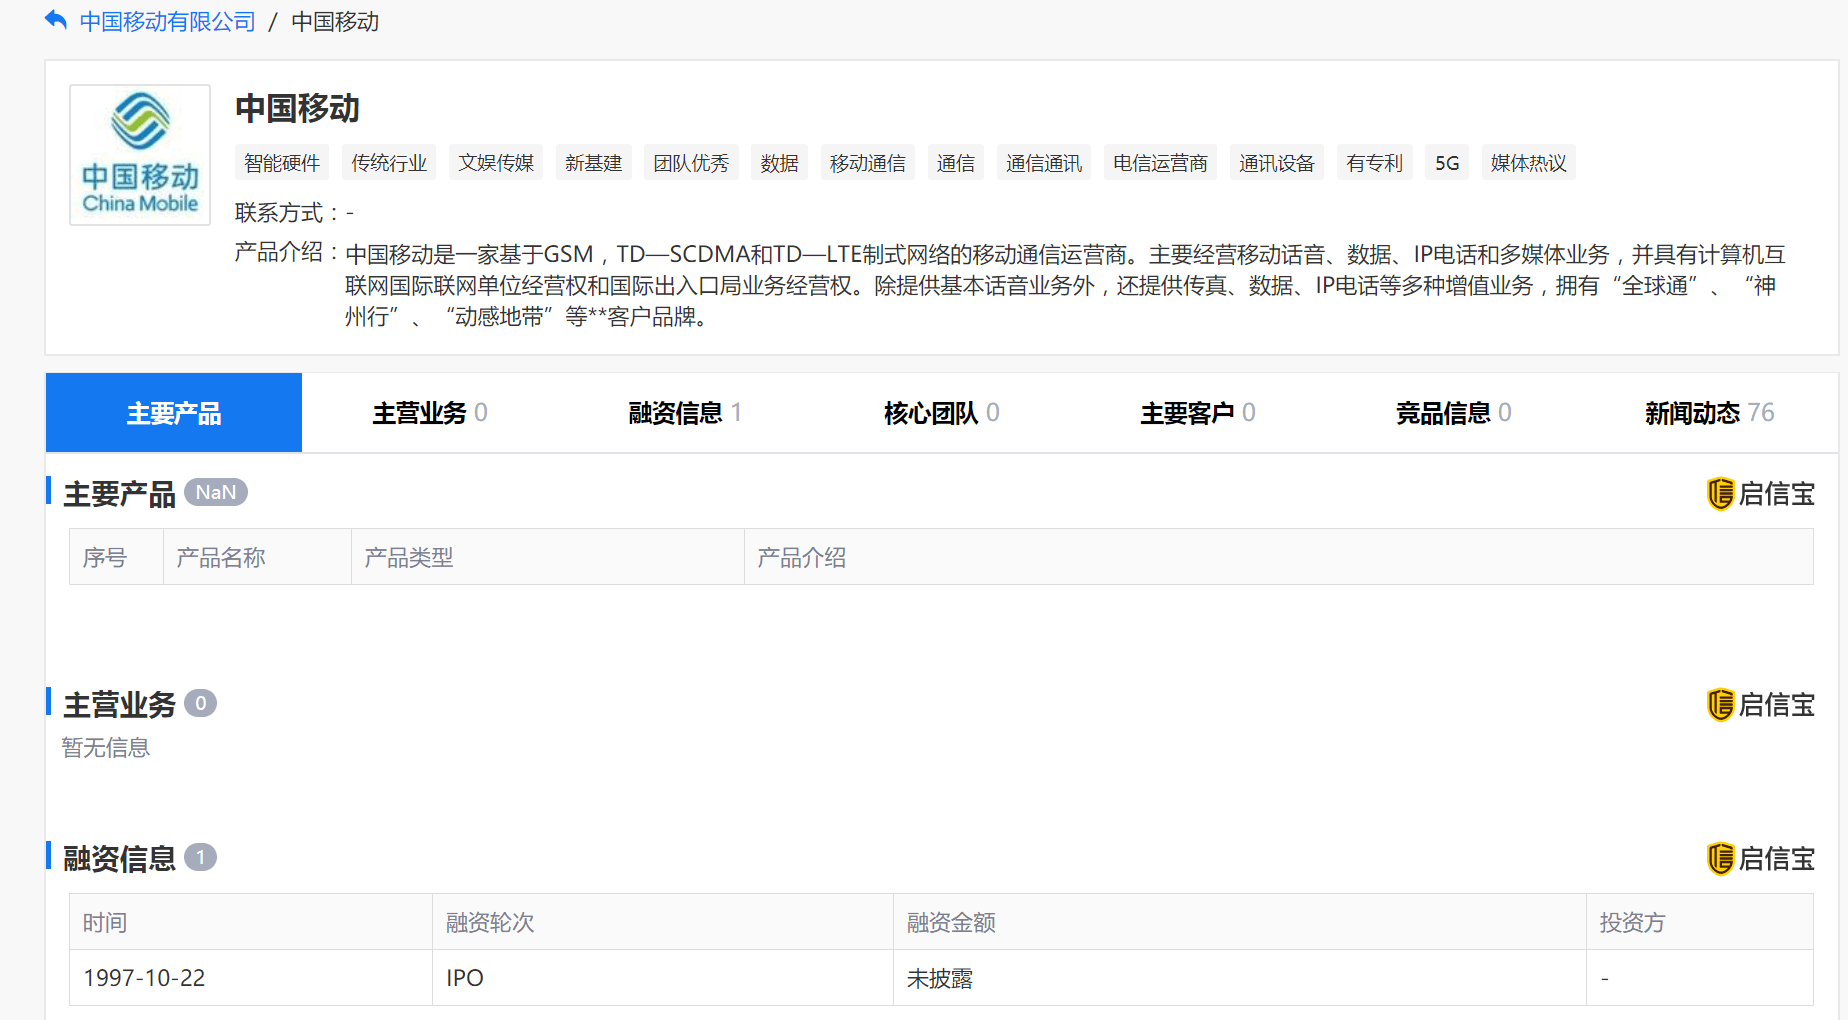Click the 产品名称 column header
Viewport: 1848px width, 1020px height.
click(257, 557)
